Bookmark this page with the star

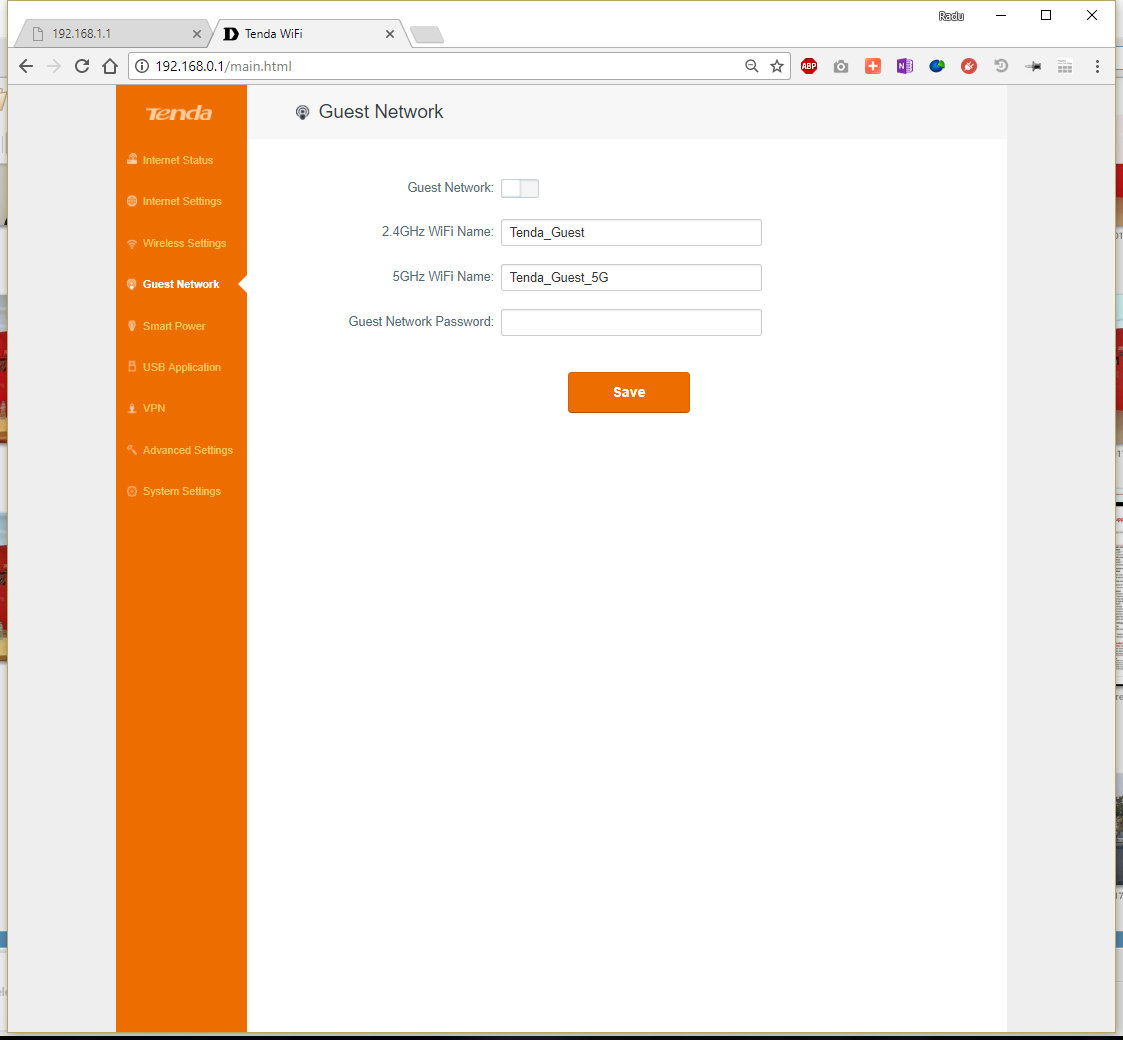tap(777, 66)
